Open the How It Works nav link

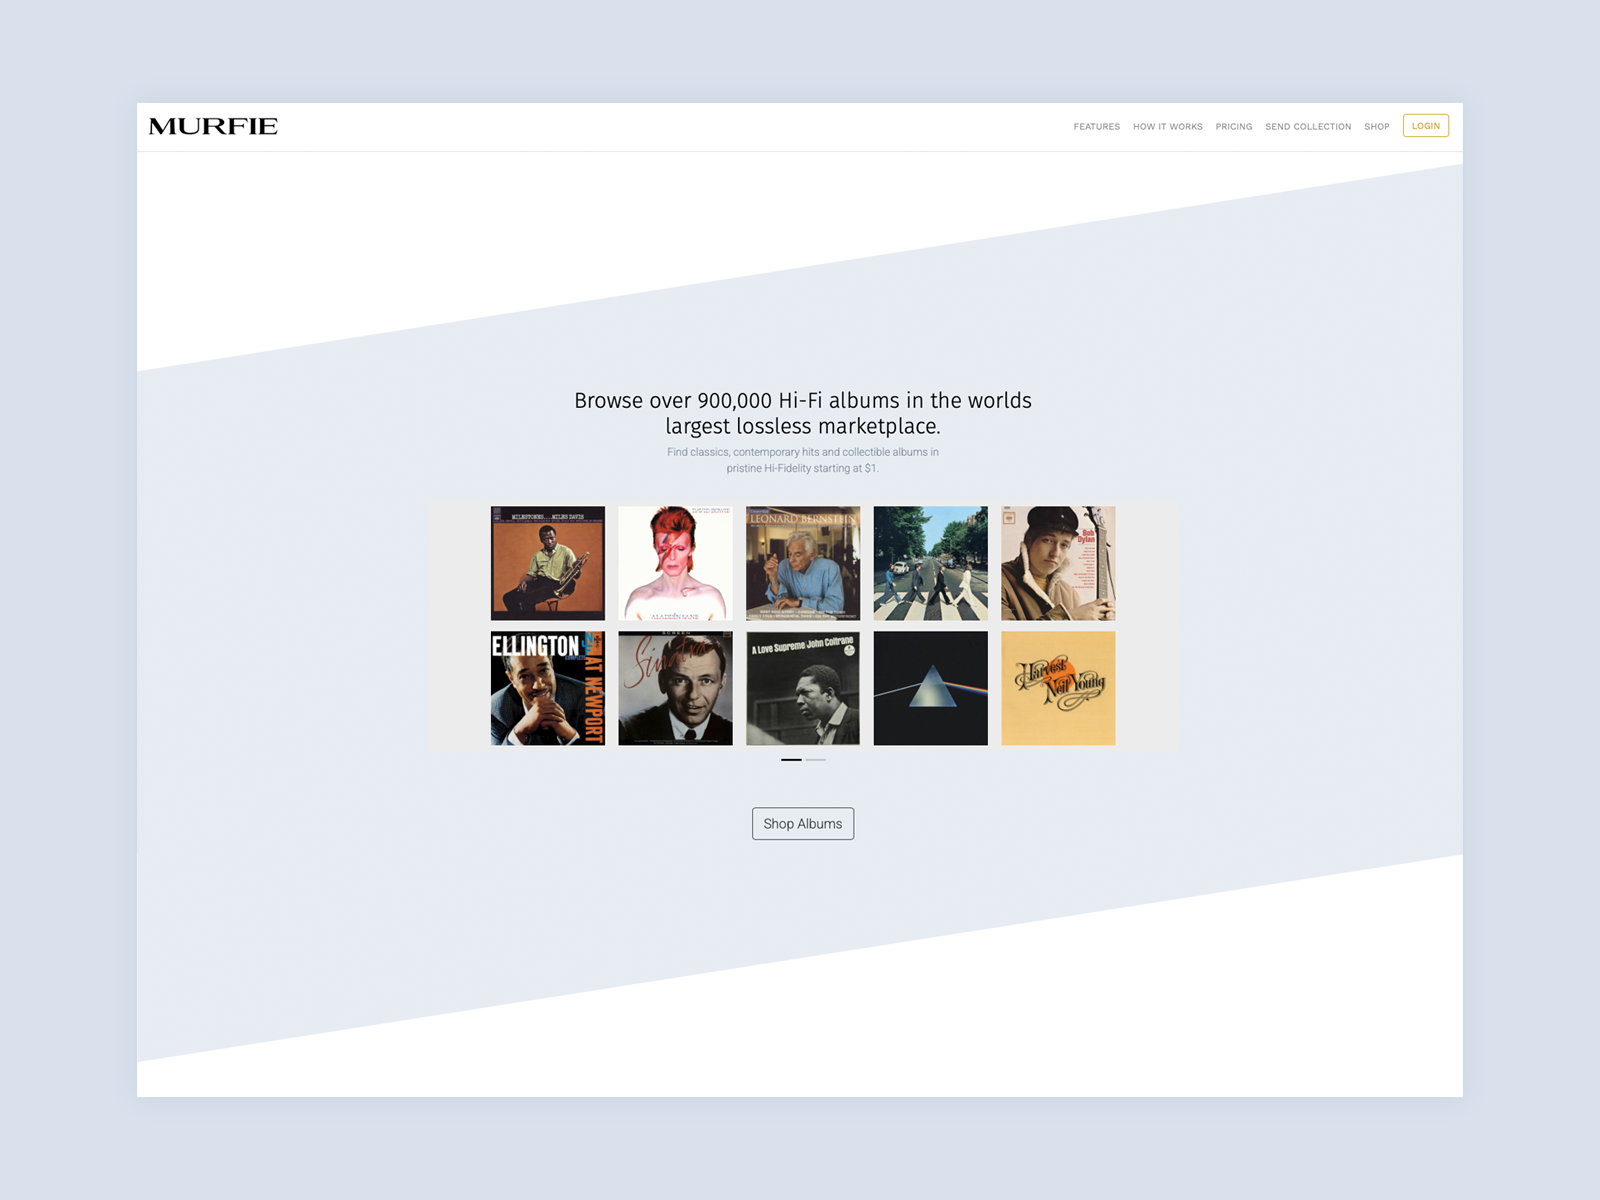[x=1167, y=127]
